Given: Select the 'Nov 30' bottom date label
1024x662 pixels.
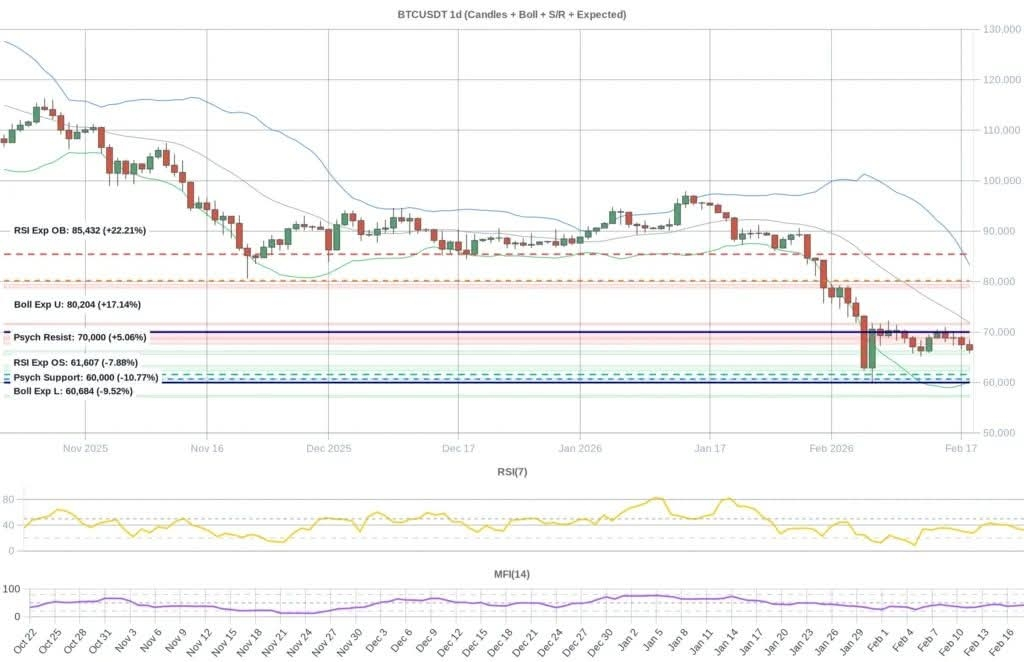Looking at the screenshot, I should (351, 643).
